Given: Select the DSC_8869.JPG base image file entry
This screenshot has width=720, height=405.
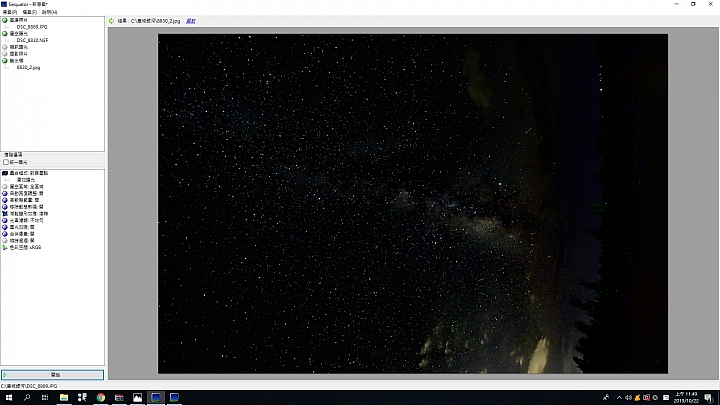Looking at the screenshot, I should 32,27.
